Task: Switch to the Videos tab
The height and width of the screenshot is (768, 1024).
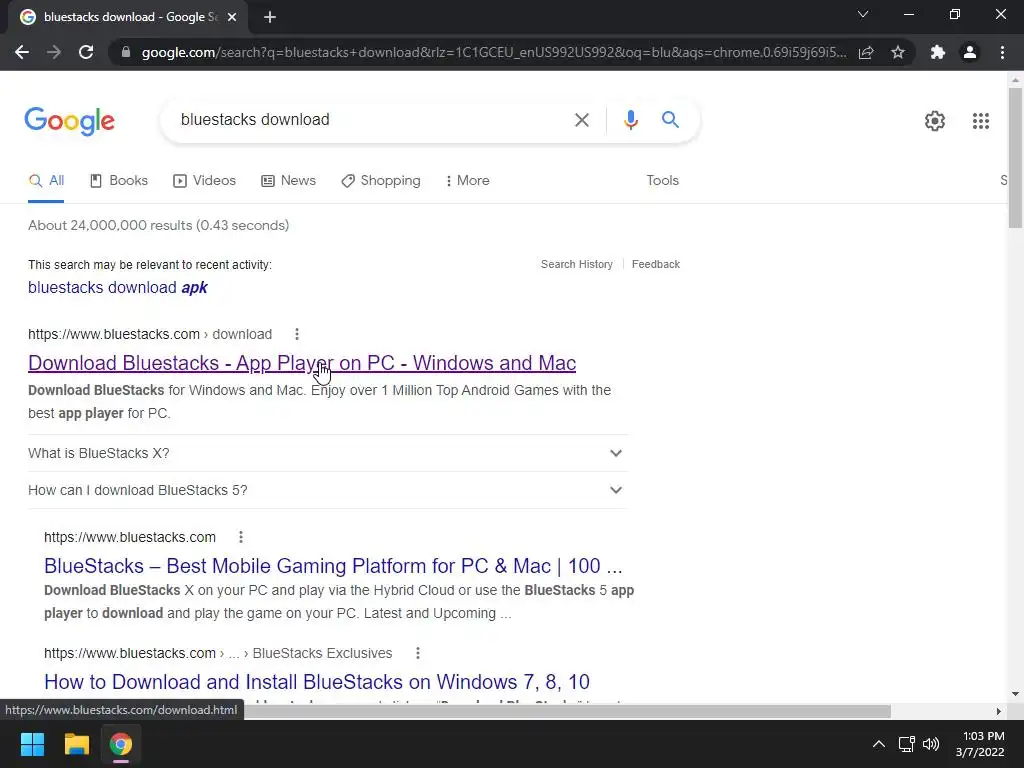Action: click(204, 181)
